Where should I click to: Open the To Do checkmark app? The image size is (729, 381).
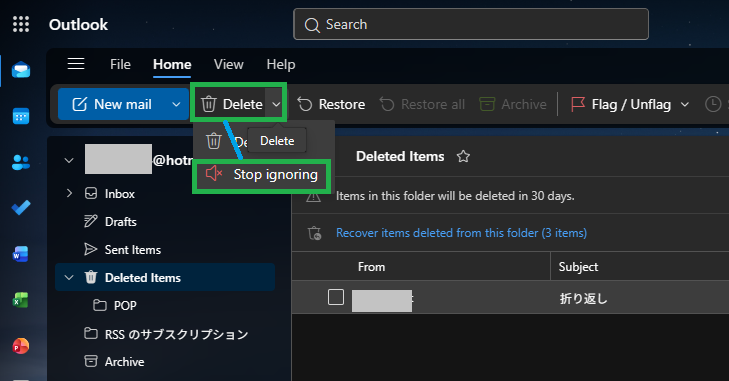click(21, 207)
